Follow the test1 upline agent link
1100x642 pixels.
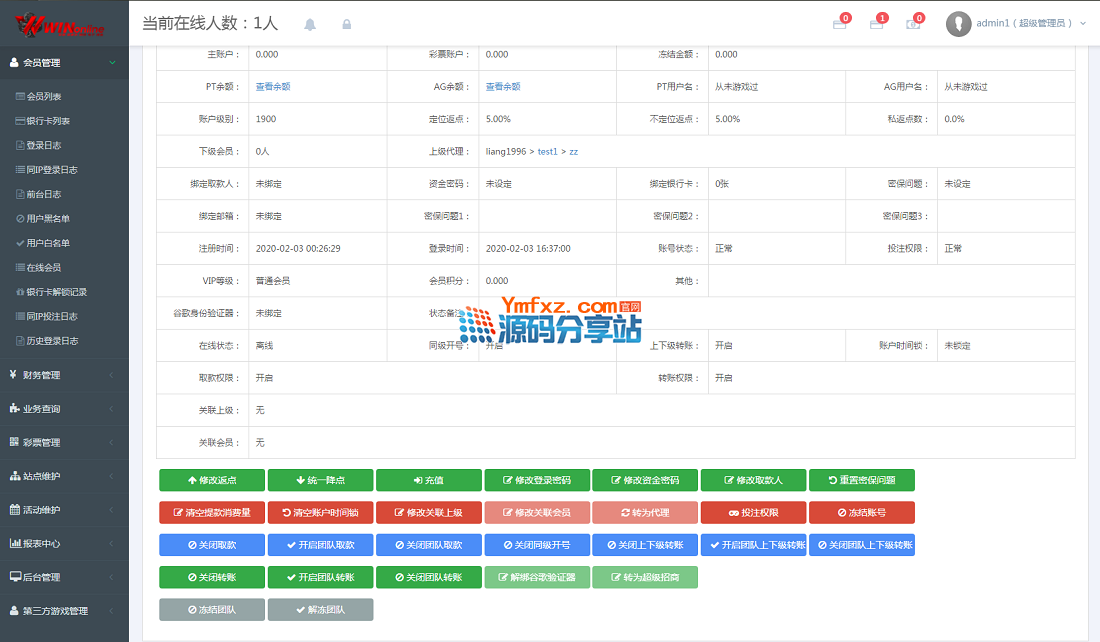(x=548, y=151)
